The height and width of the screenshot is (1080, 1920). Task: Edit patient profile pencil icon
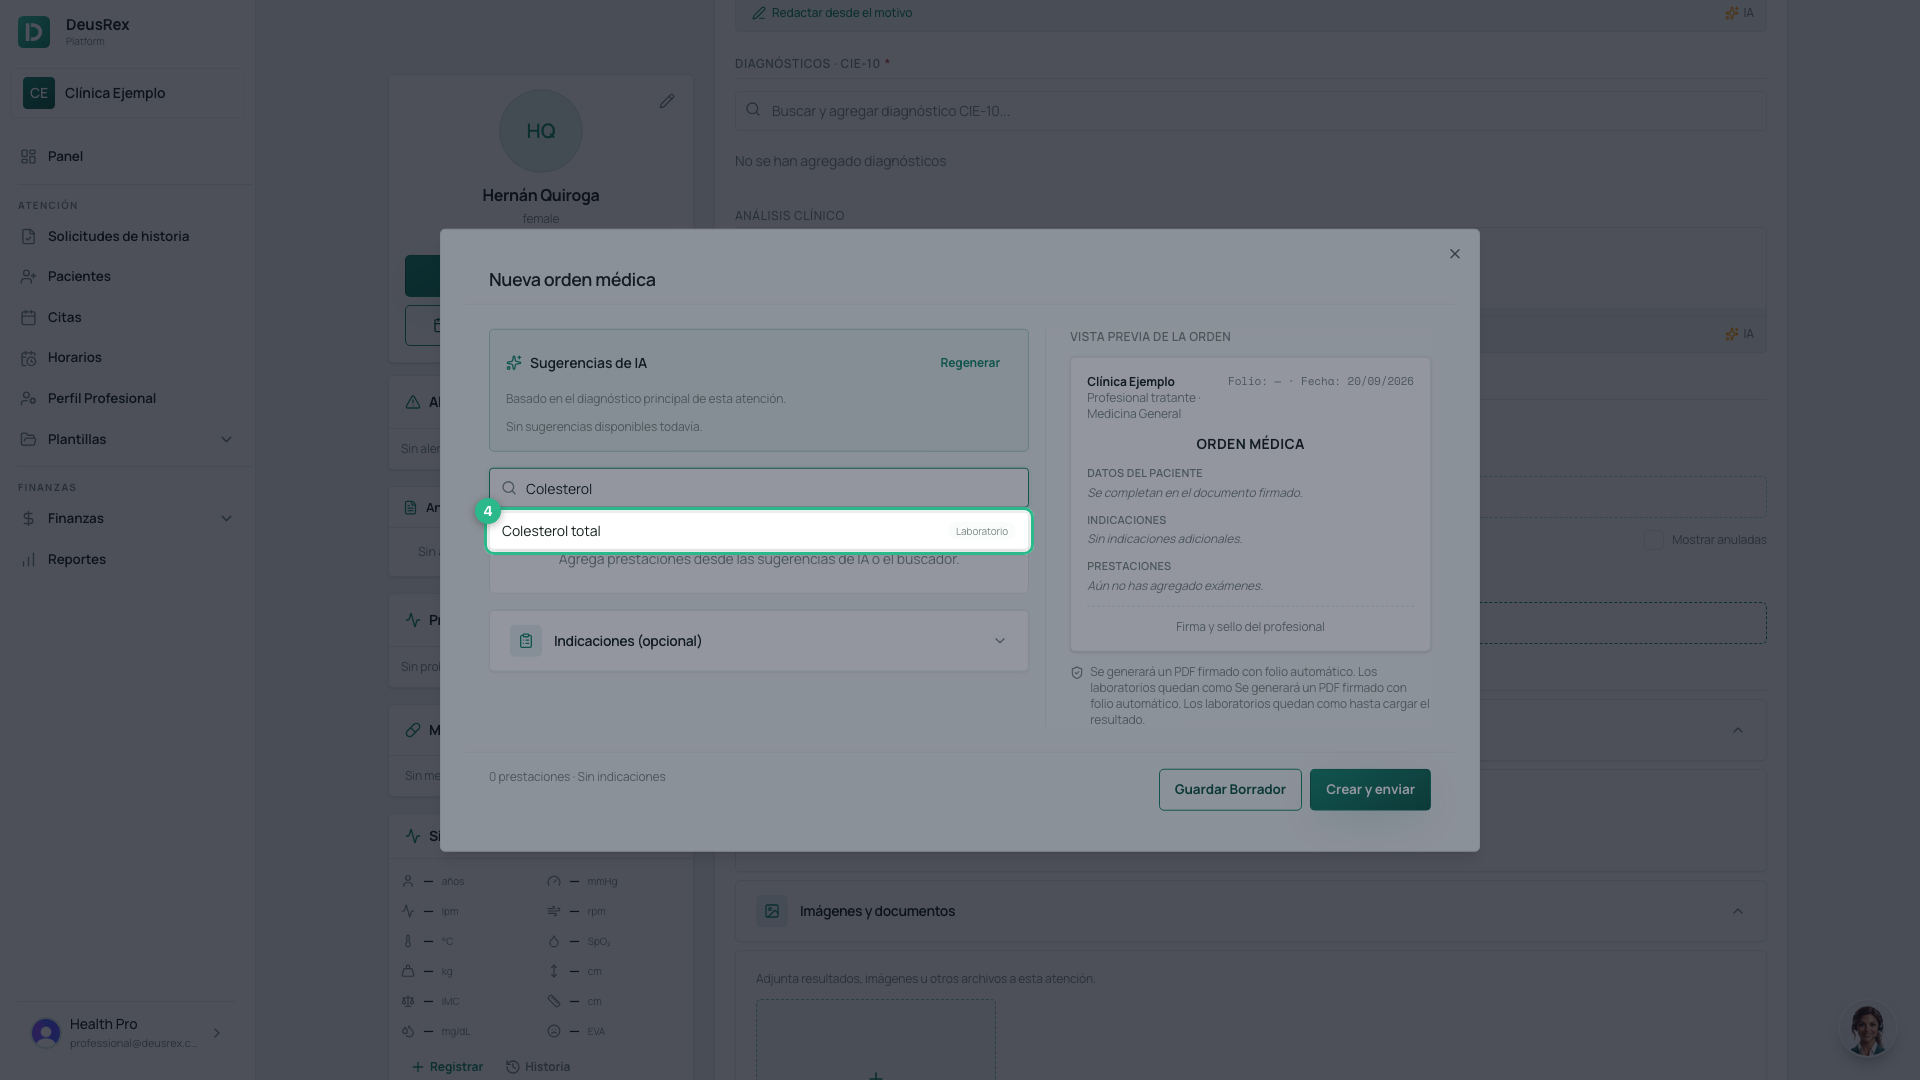[x=667, y=101]
